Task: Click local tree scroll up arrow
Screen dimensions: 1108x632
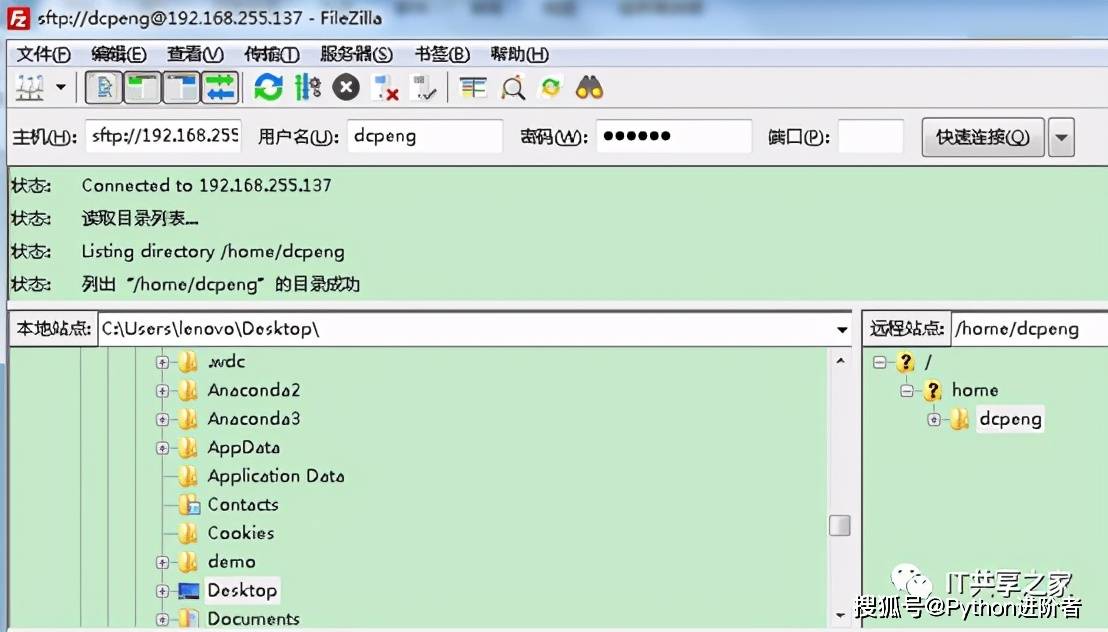Action: (x=840, y=361)
